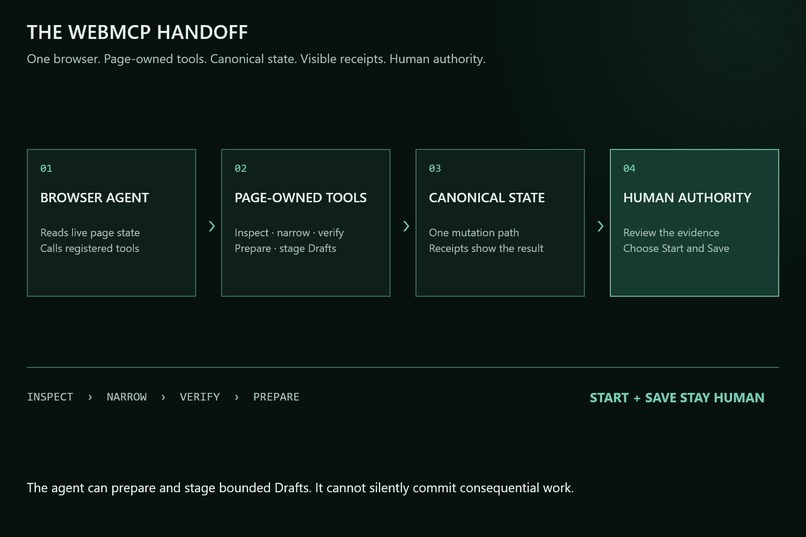The image size is (806, 537).
Task: Select the 02 Page-Owned Tools card
Action: coord(306,223)
